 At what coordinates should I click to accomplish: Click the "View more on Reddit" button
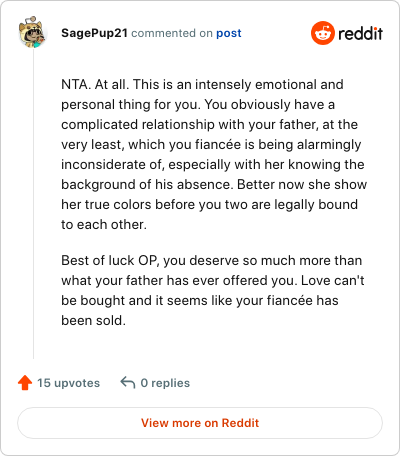click(x=200, y=423)
